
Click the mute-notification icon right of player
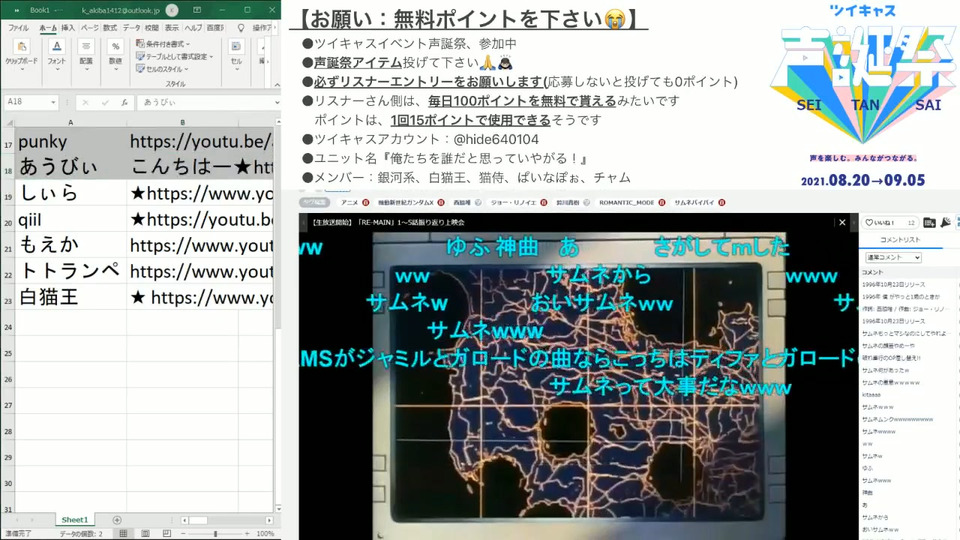pyautogui.click(x=946, y=222)
